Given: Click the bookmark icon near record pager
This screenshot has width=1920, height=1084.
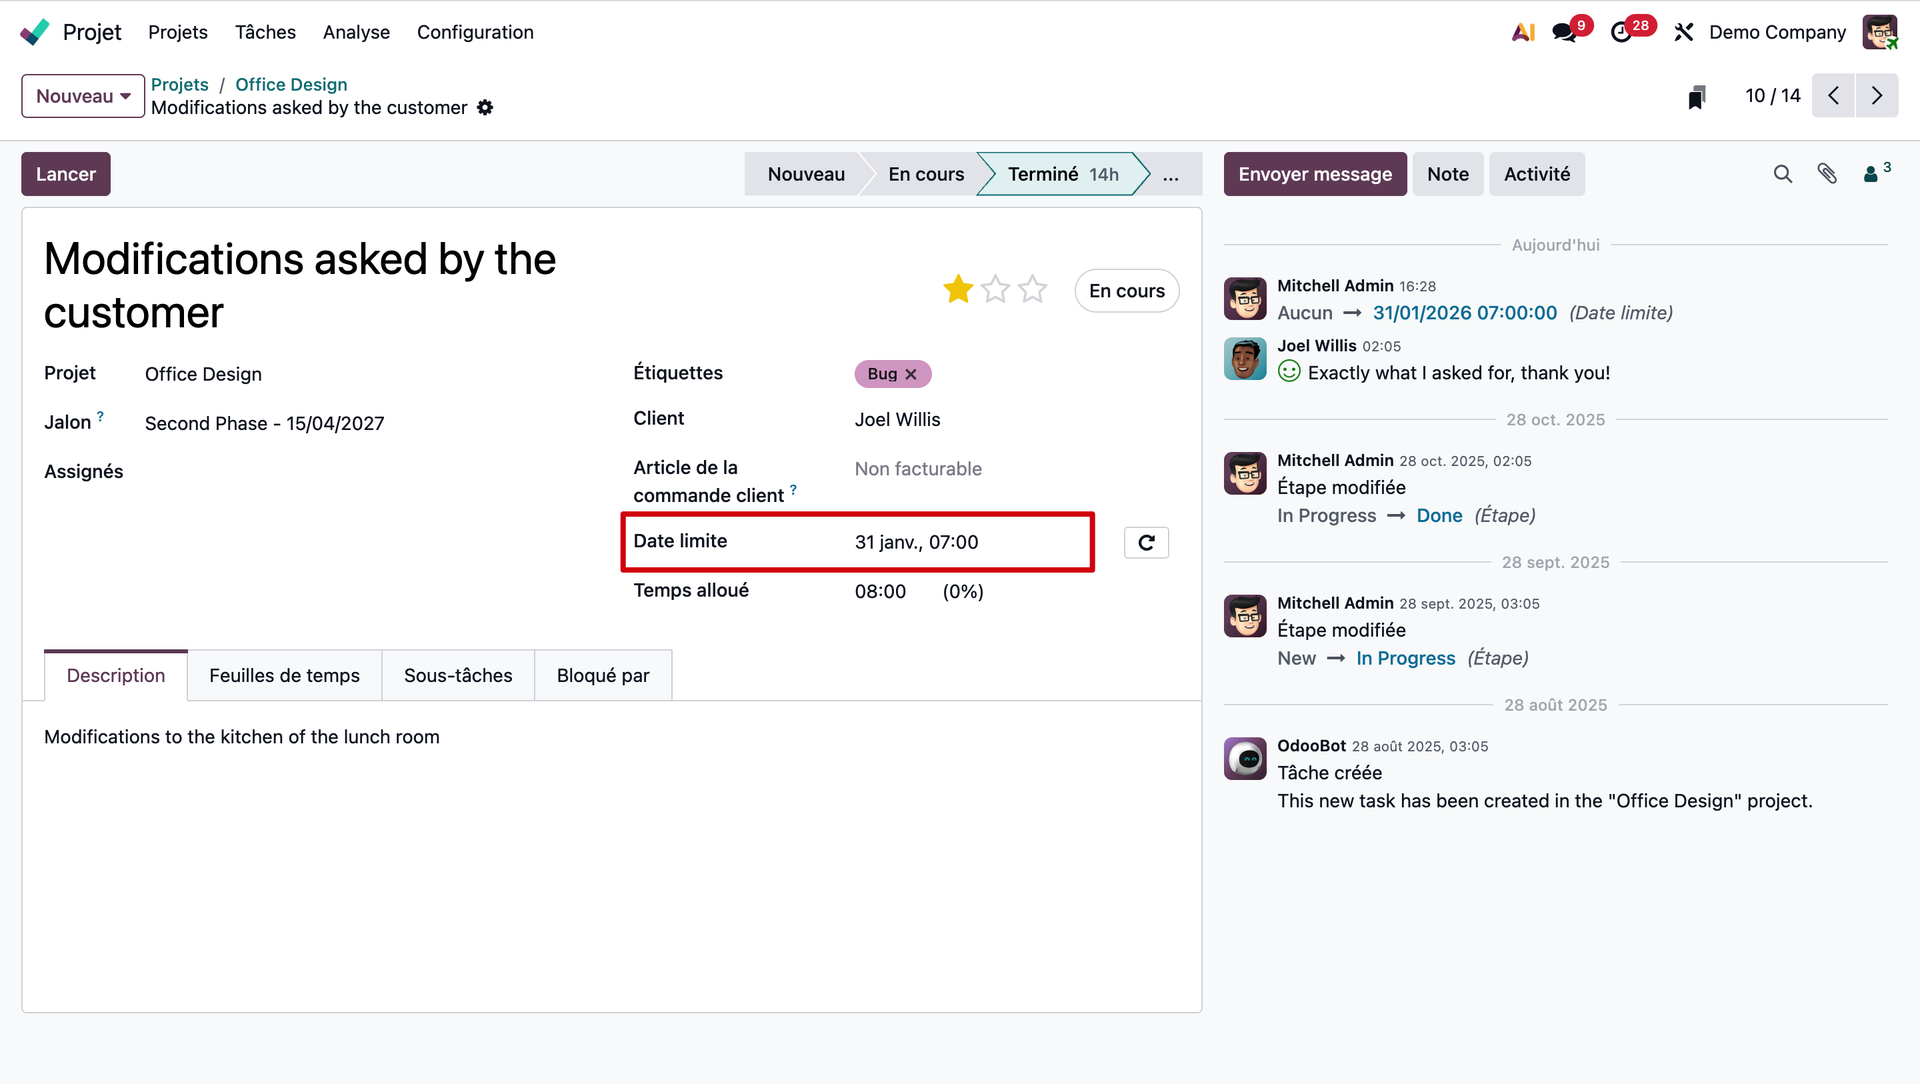Looking at the screenshot, I should coord(1697,97).
